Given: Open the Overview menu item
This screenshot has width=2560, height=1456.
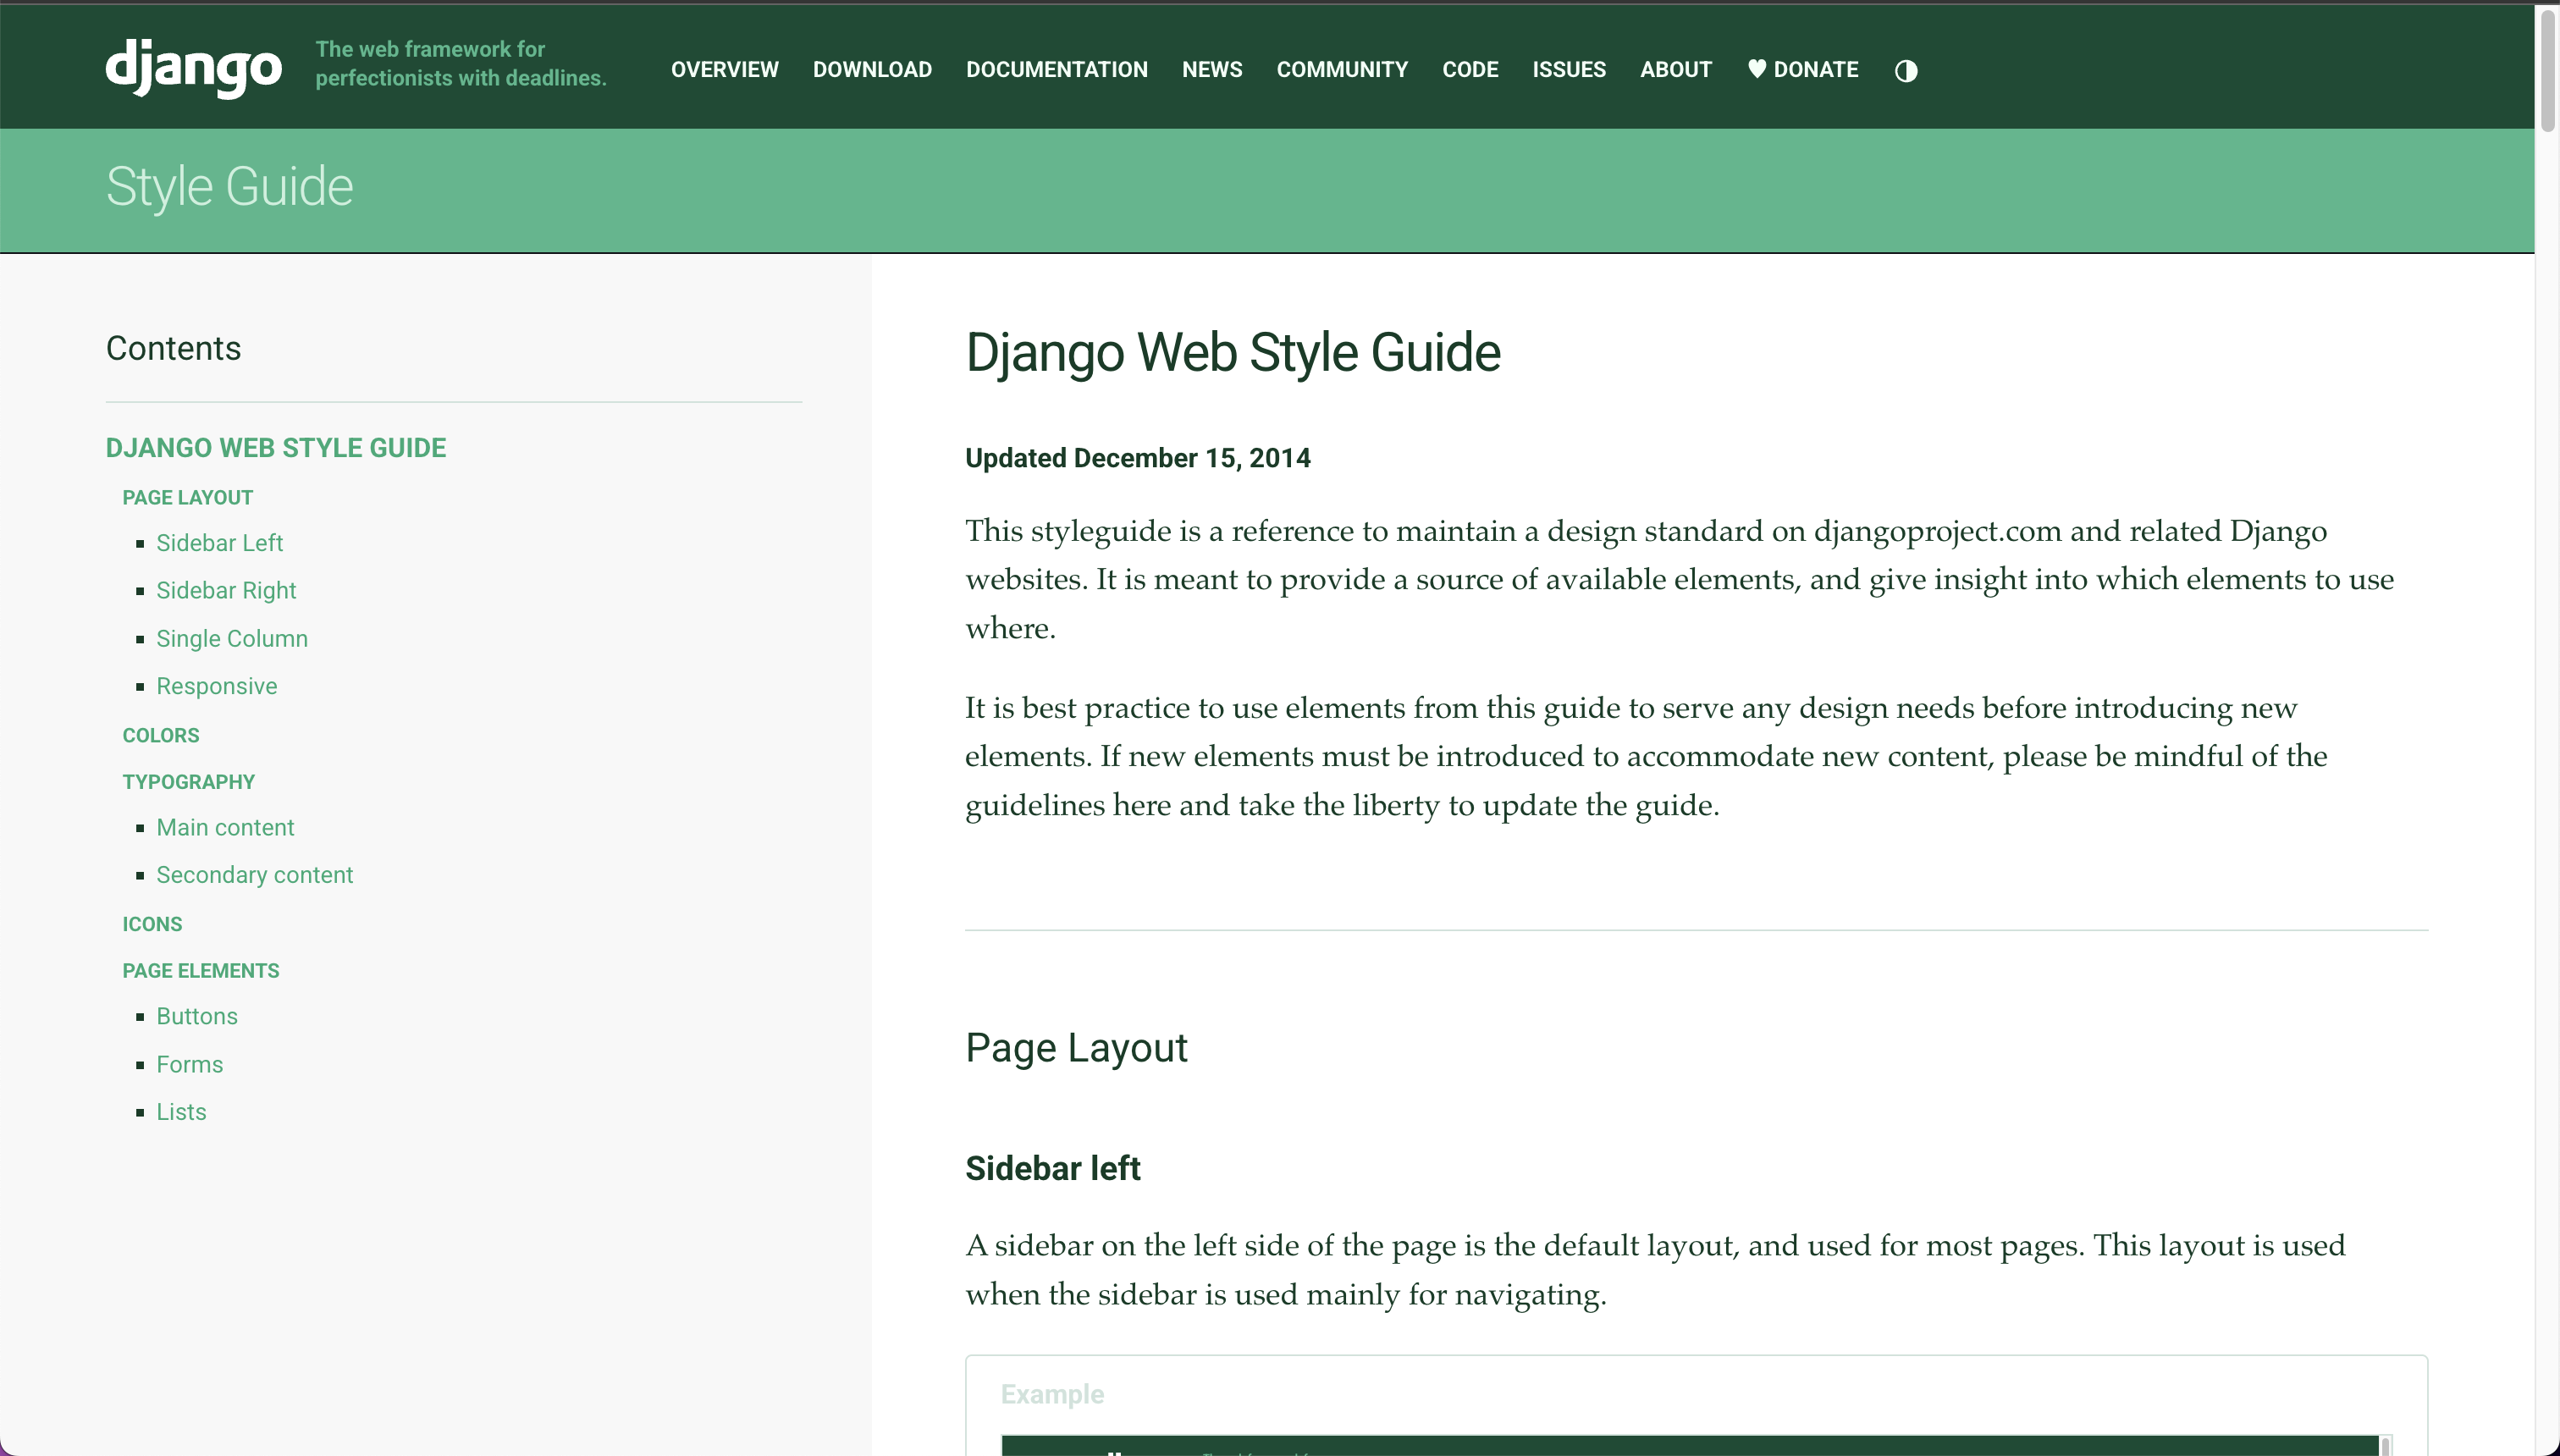Looking at the screenshot, I should pos(724,70).
